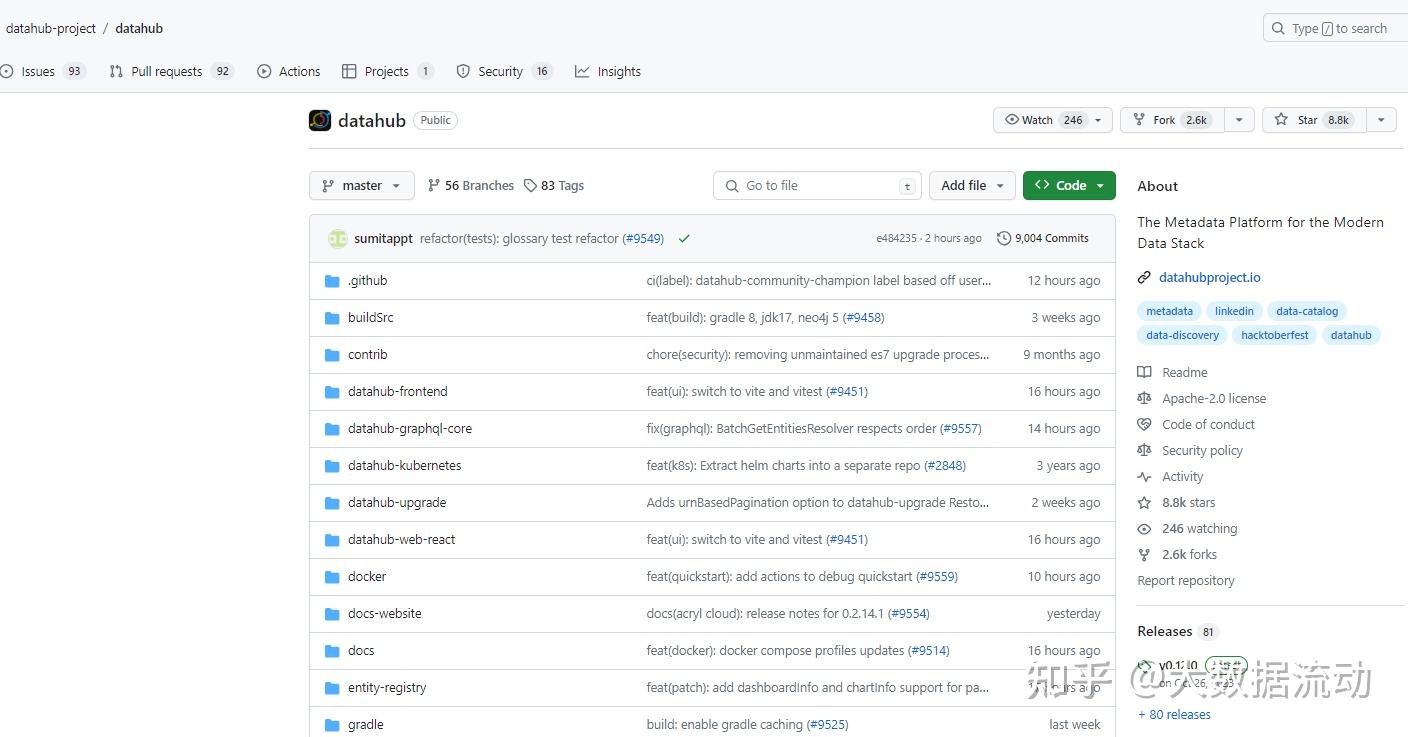
Task: Visit the datahubproject.io website link
Action: [1209, 277]
